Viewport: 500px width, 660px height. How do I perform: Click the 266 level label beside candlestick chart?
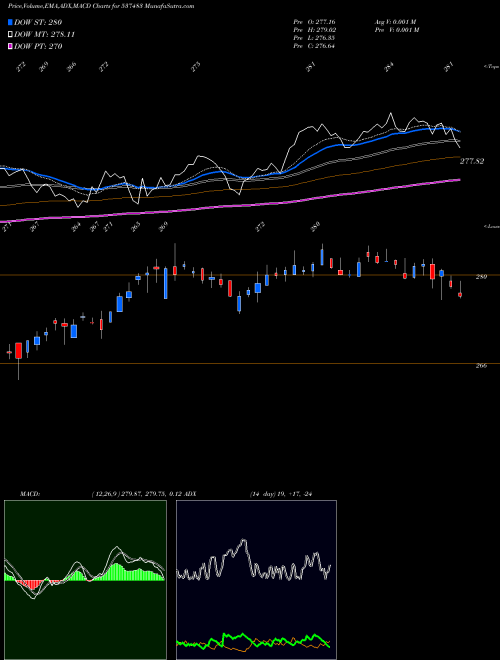click(481, 365)
